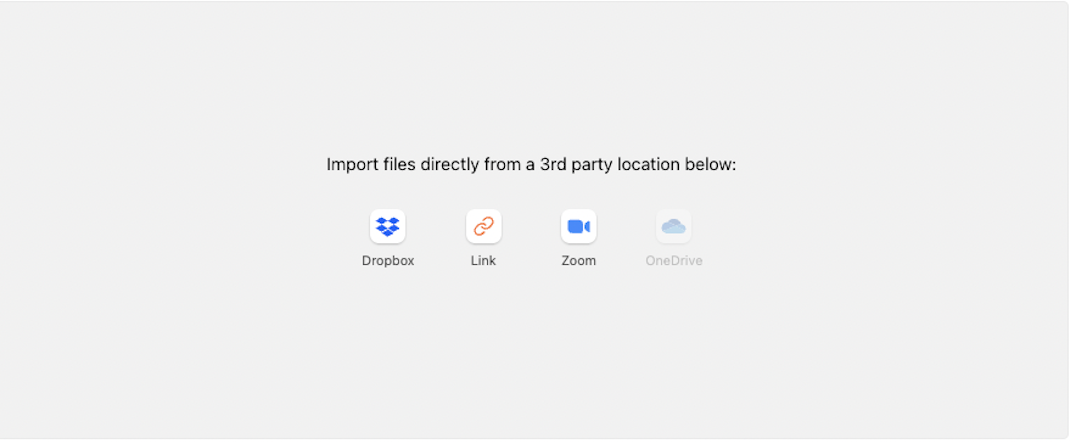Click the "Dropbox" text label

[x=388, y=261]
